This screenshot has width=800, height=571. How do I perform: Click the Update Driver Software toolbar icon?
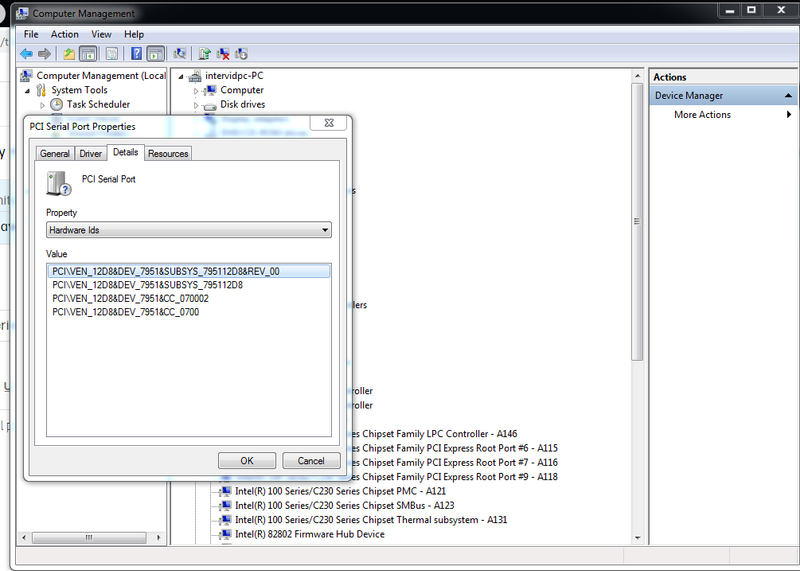205,54
